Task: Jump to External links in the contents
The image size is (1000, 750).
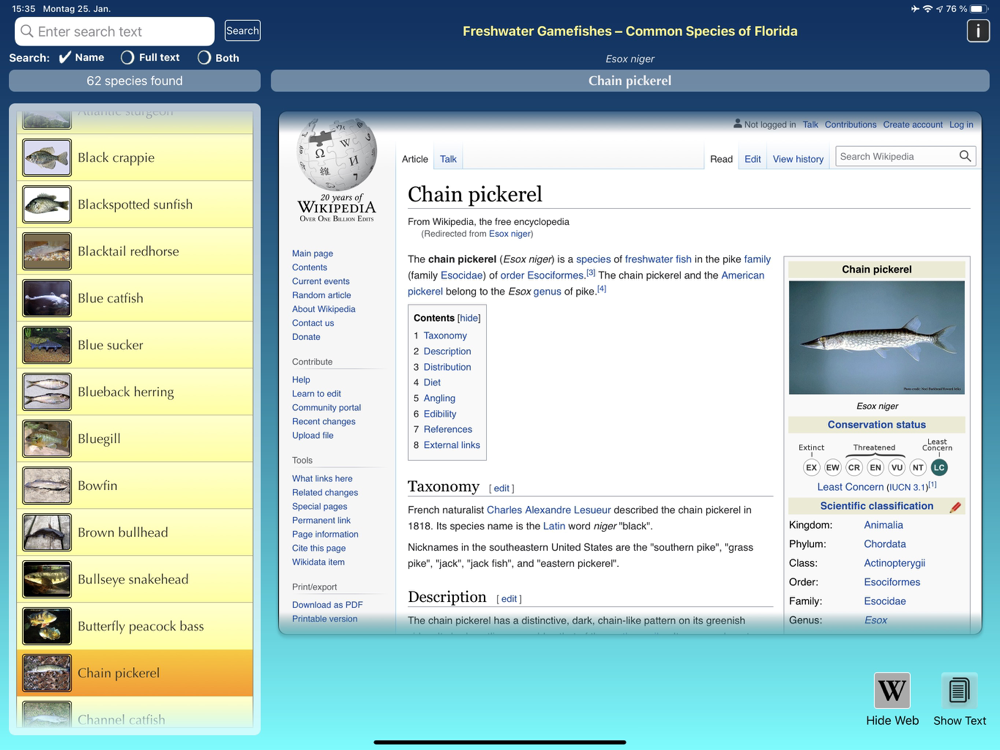Action: click(452, 445)
